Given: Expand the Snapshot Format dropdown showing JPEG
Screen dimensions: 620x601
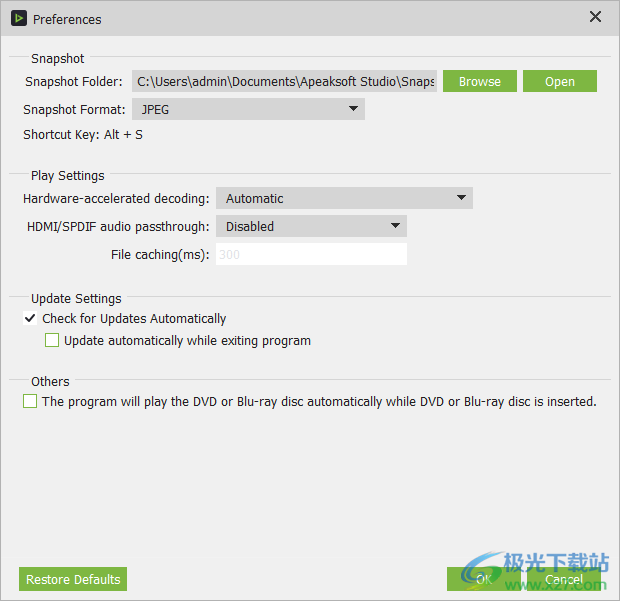Looking at the screenshot, I should click(248, 109).
